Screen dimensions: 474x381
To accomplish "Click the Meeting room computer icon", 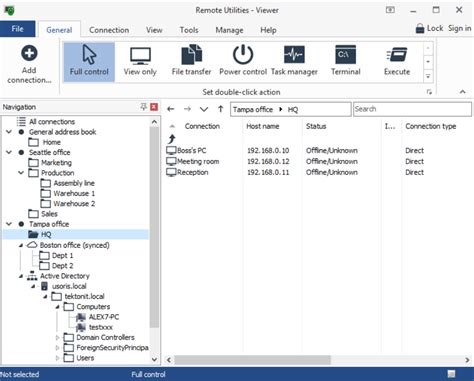I will [171, 162].
